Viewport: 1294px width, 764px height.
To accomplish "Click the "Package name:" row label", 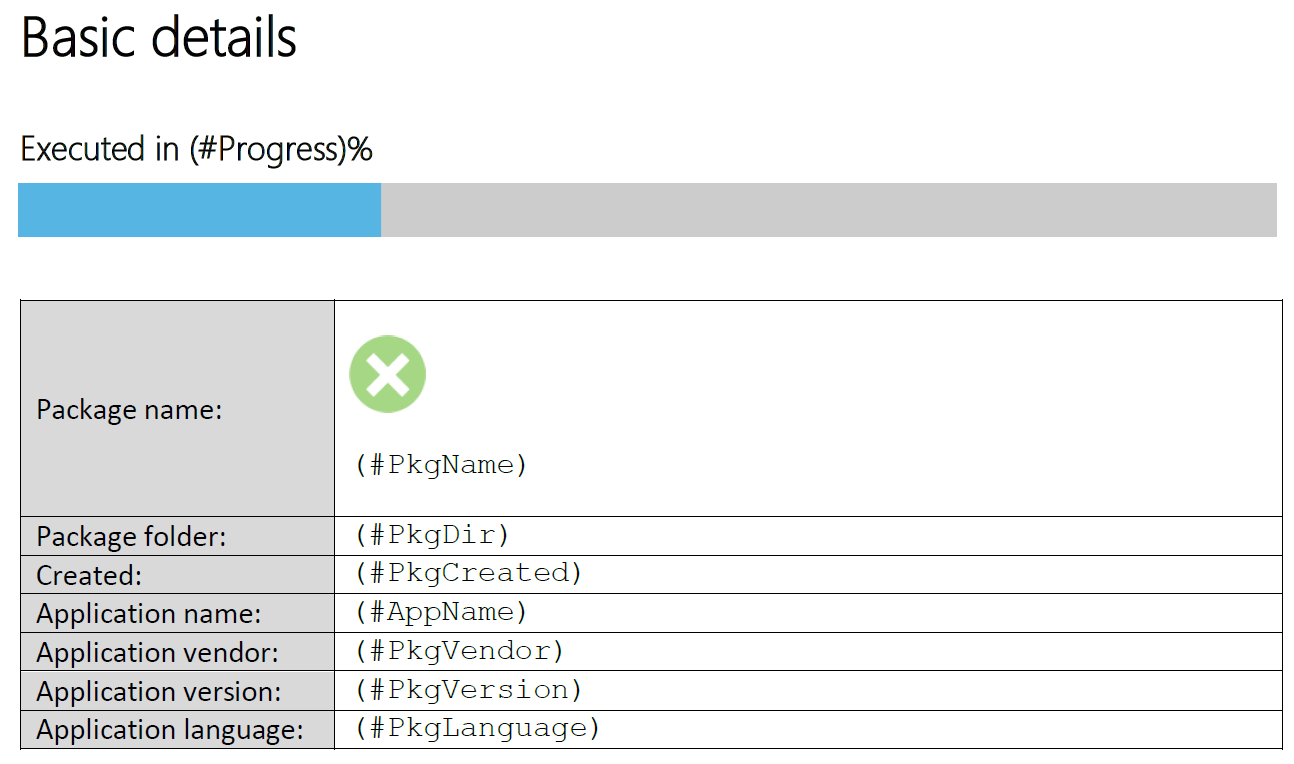I will (x=129, y=410).
